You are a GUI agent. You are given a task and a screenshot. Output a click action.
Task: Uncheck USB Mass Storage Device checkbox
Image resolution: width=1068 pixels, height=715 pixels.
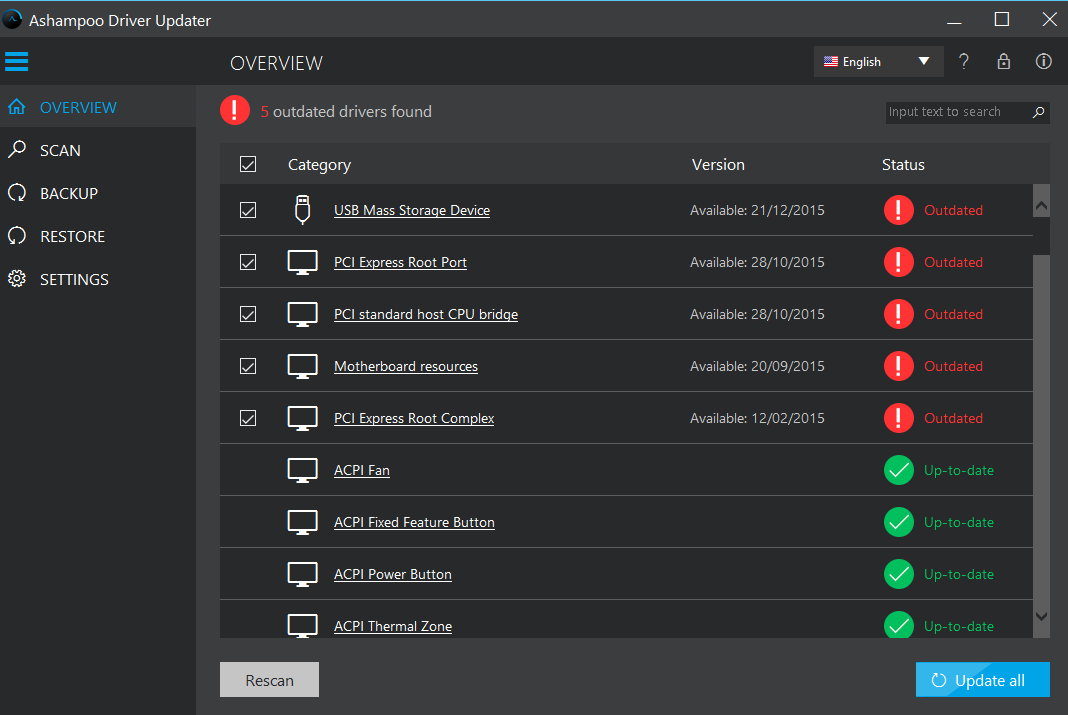(x=248, y=210)
